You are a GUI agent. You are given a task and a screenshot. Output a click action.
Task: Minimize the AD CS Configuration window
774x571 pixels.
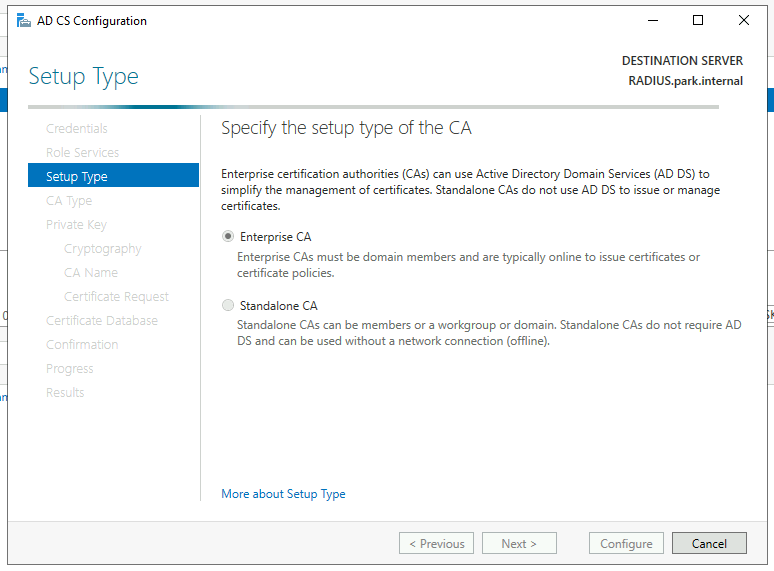point(653,20)
